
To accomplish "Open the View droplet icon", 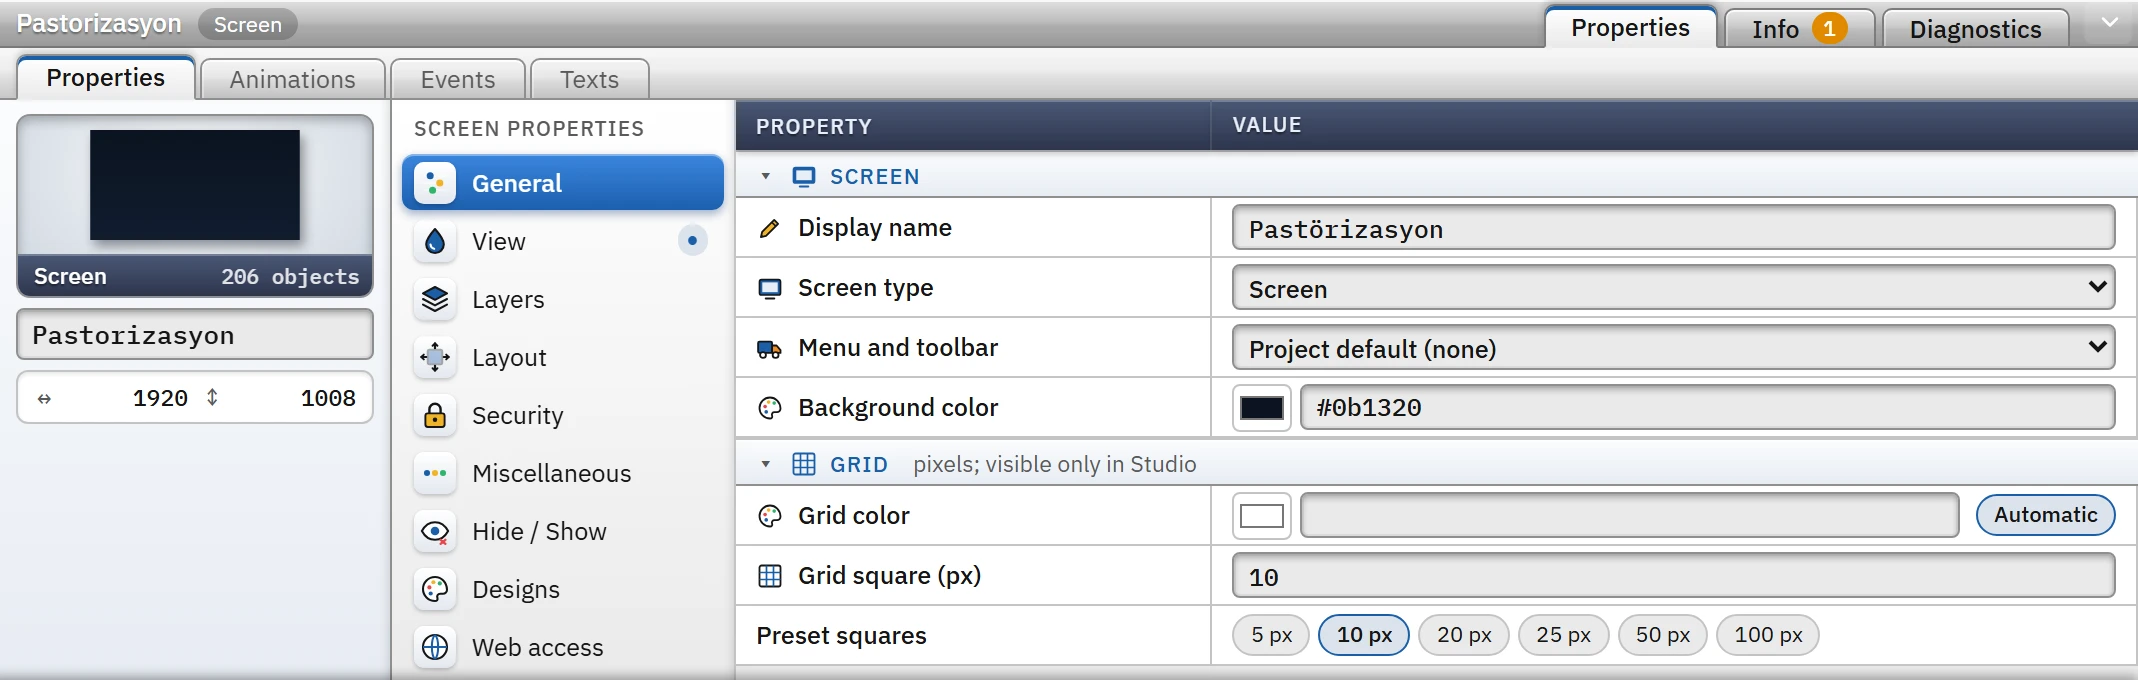I will (x=435, y=241).
